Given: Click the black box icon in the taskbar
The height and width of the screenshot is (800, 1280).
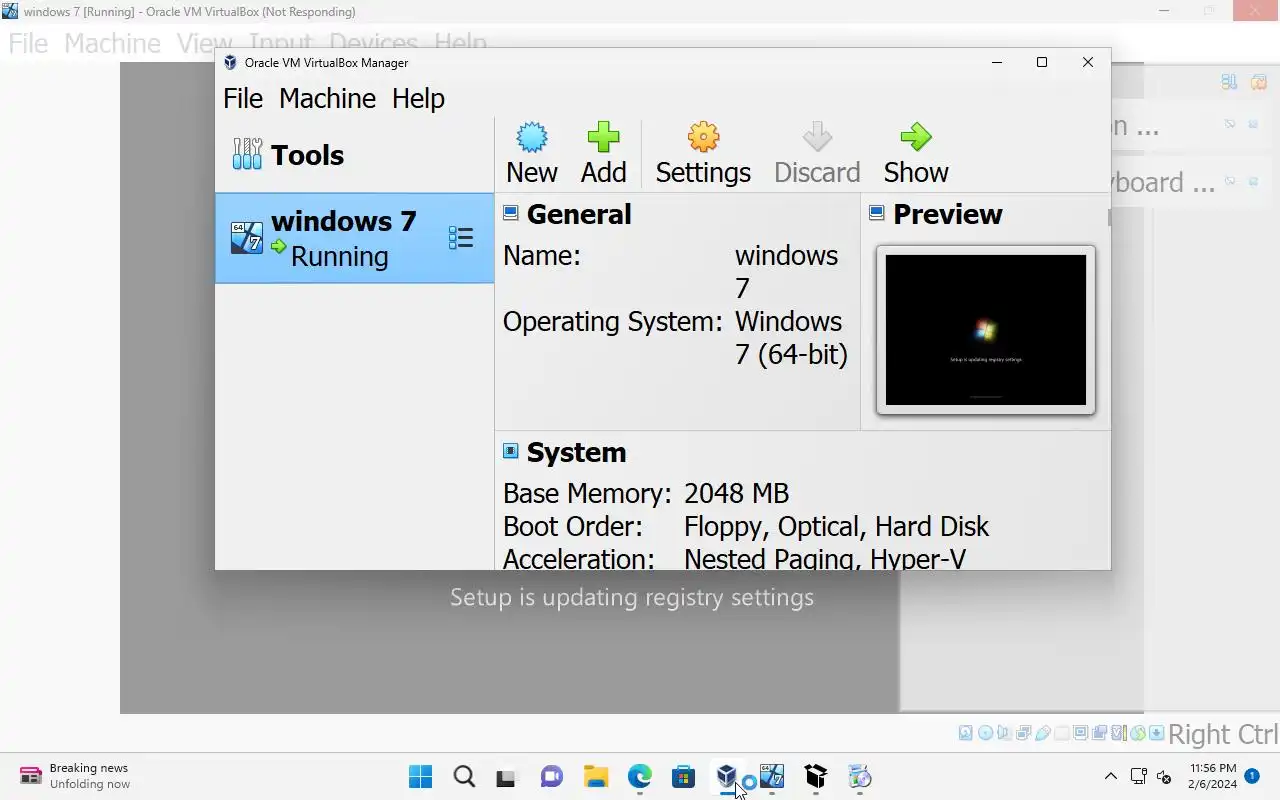Looking at the screenshot, I should pyautogui.click(x=815, y=776).
